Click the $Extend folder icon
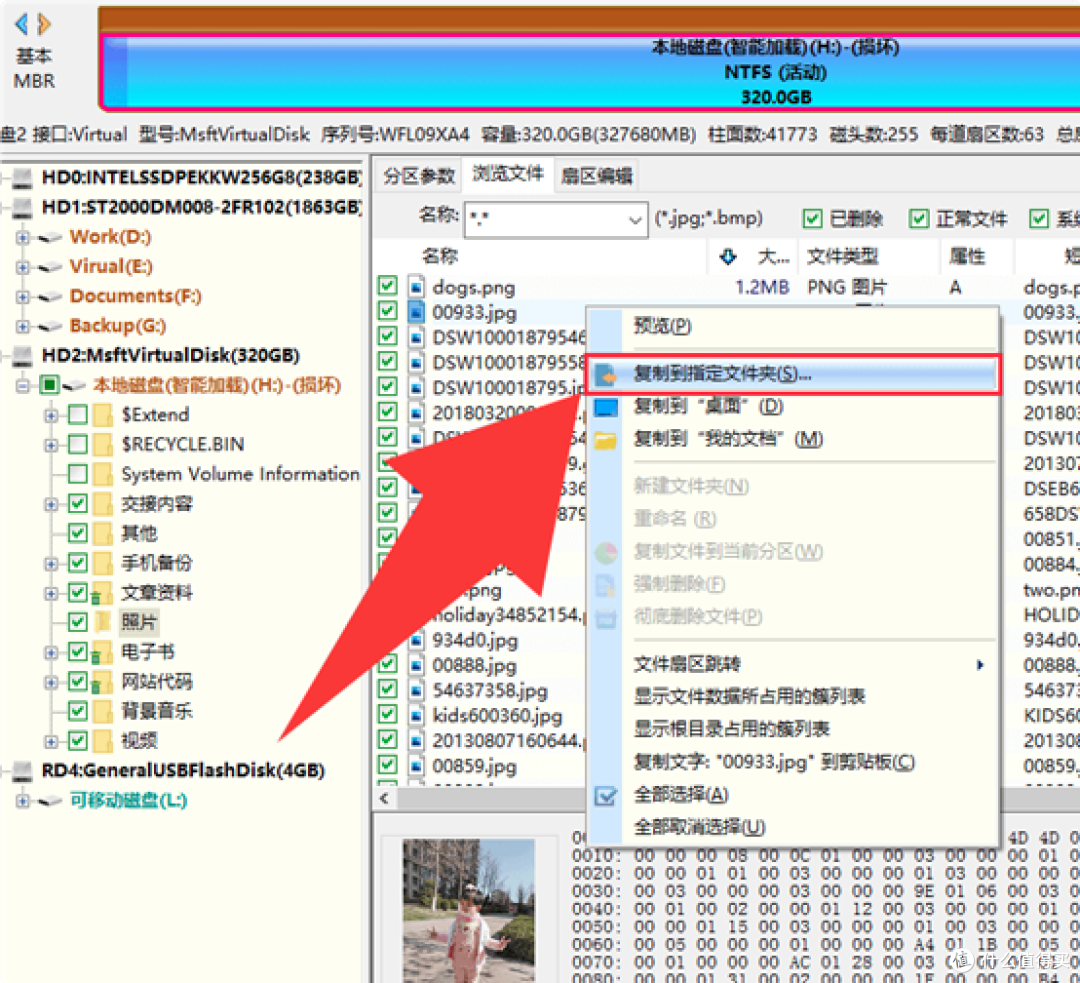Image resolution: width=1080 pixels, height=983 pixels. pyautogui.click(x=103, y=415)
